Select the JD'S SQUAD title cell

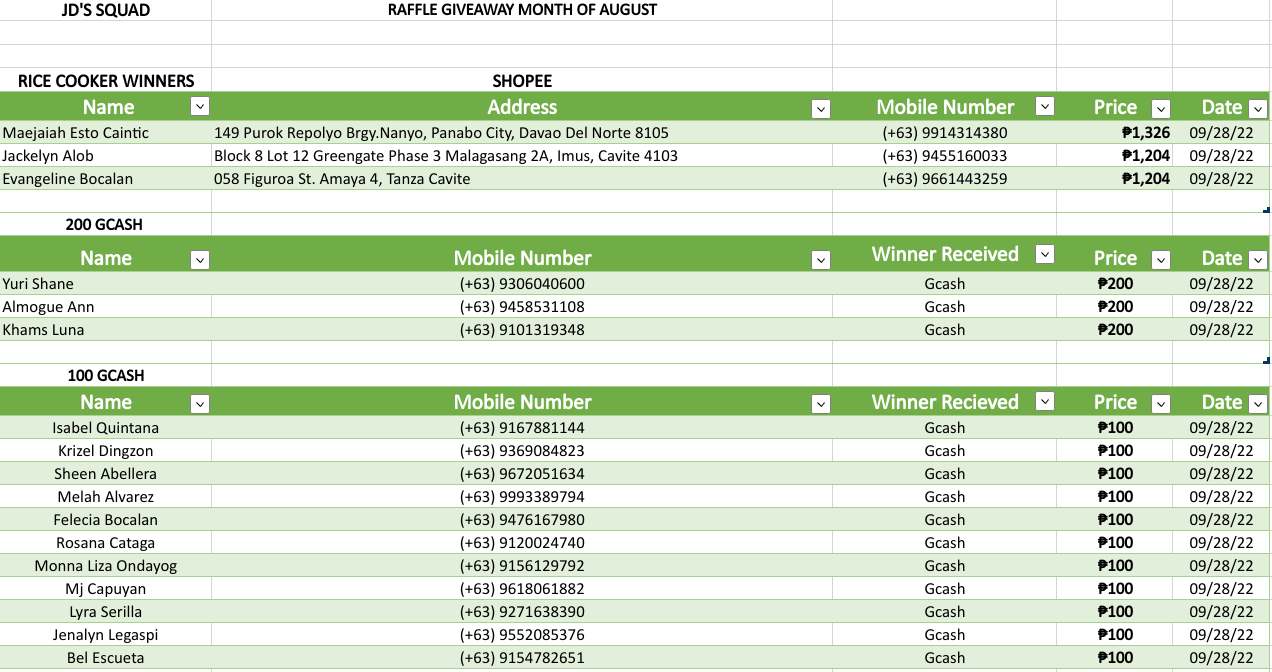(106, 10)
